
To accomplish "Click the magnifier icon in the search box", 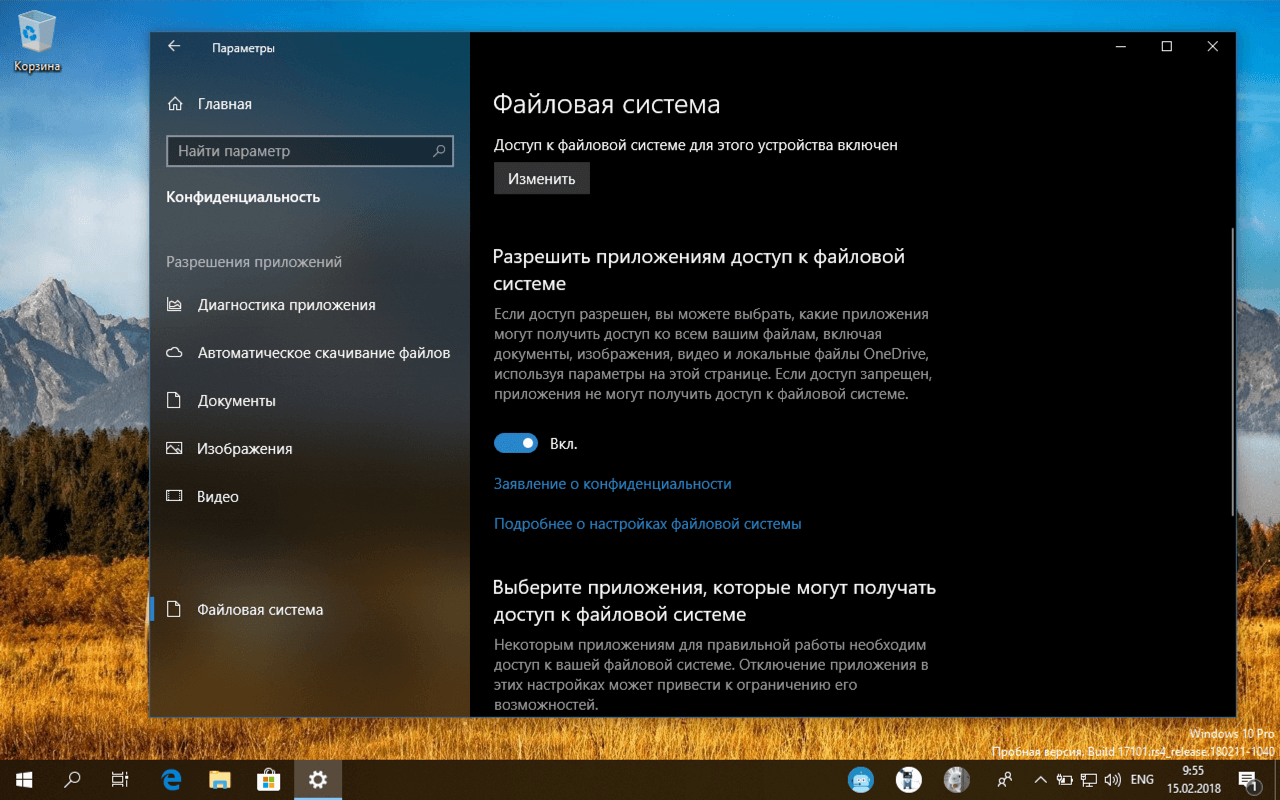I will coord(439,151).
